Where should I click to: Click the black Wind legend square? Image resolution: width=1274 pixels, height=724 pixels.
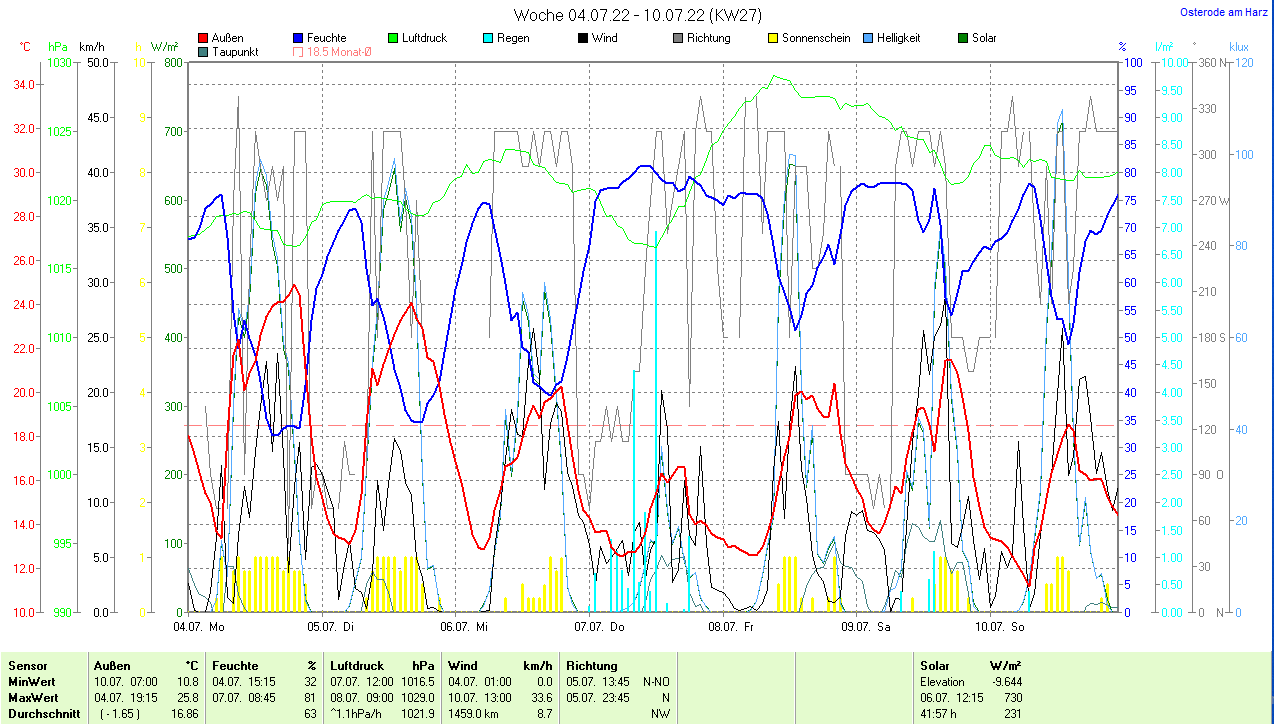click(583, 39)
